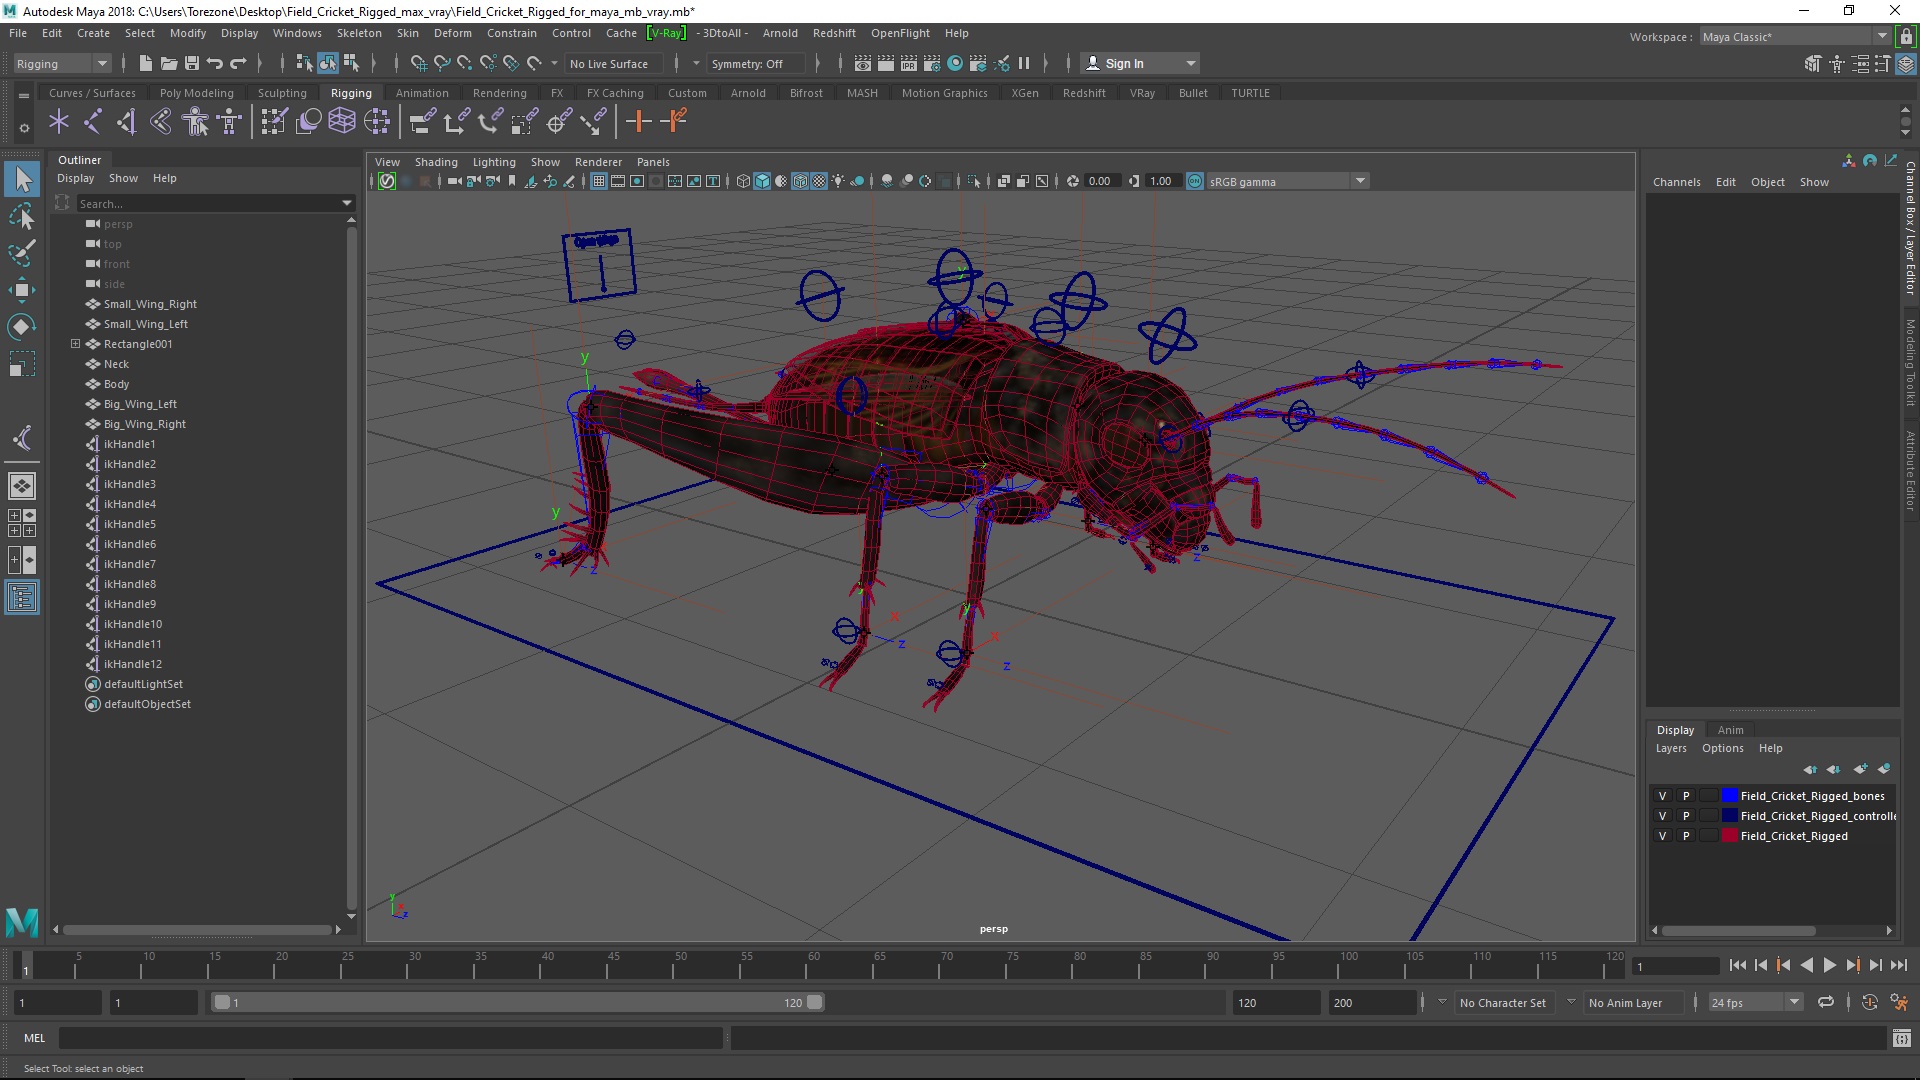Open the Constrain menu

click(511, 33)
